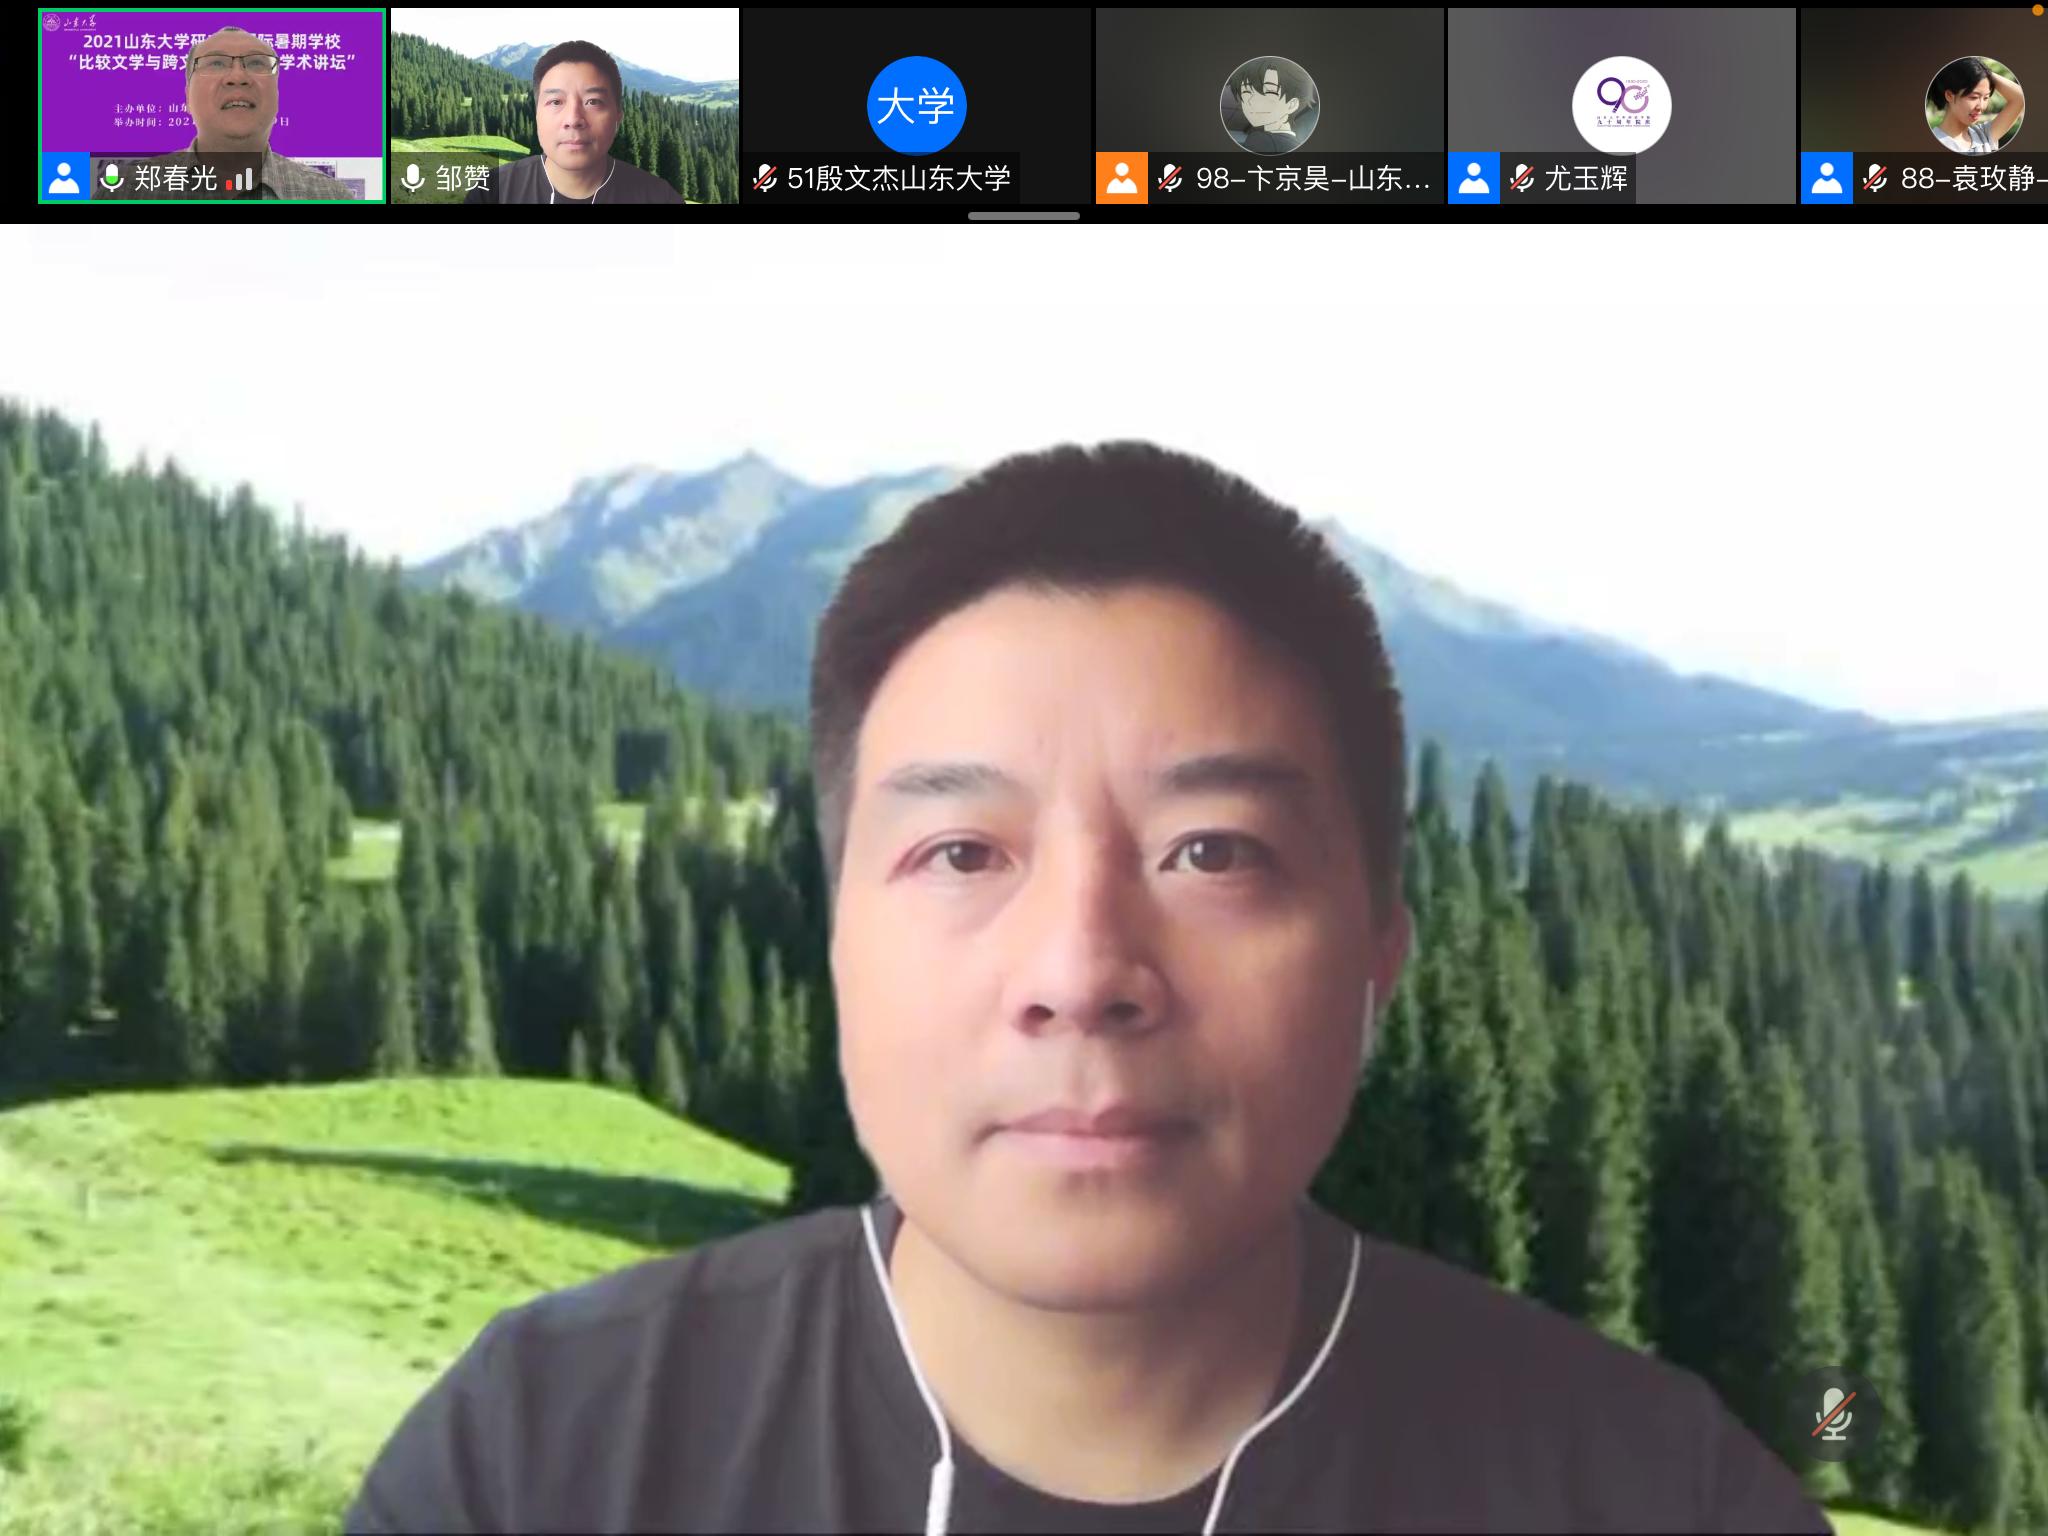Click the muted mic icon of 51殷文杰山东大学
2048x1536 pixels.
tap(765, 179)
